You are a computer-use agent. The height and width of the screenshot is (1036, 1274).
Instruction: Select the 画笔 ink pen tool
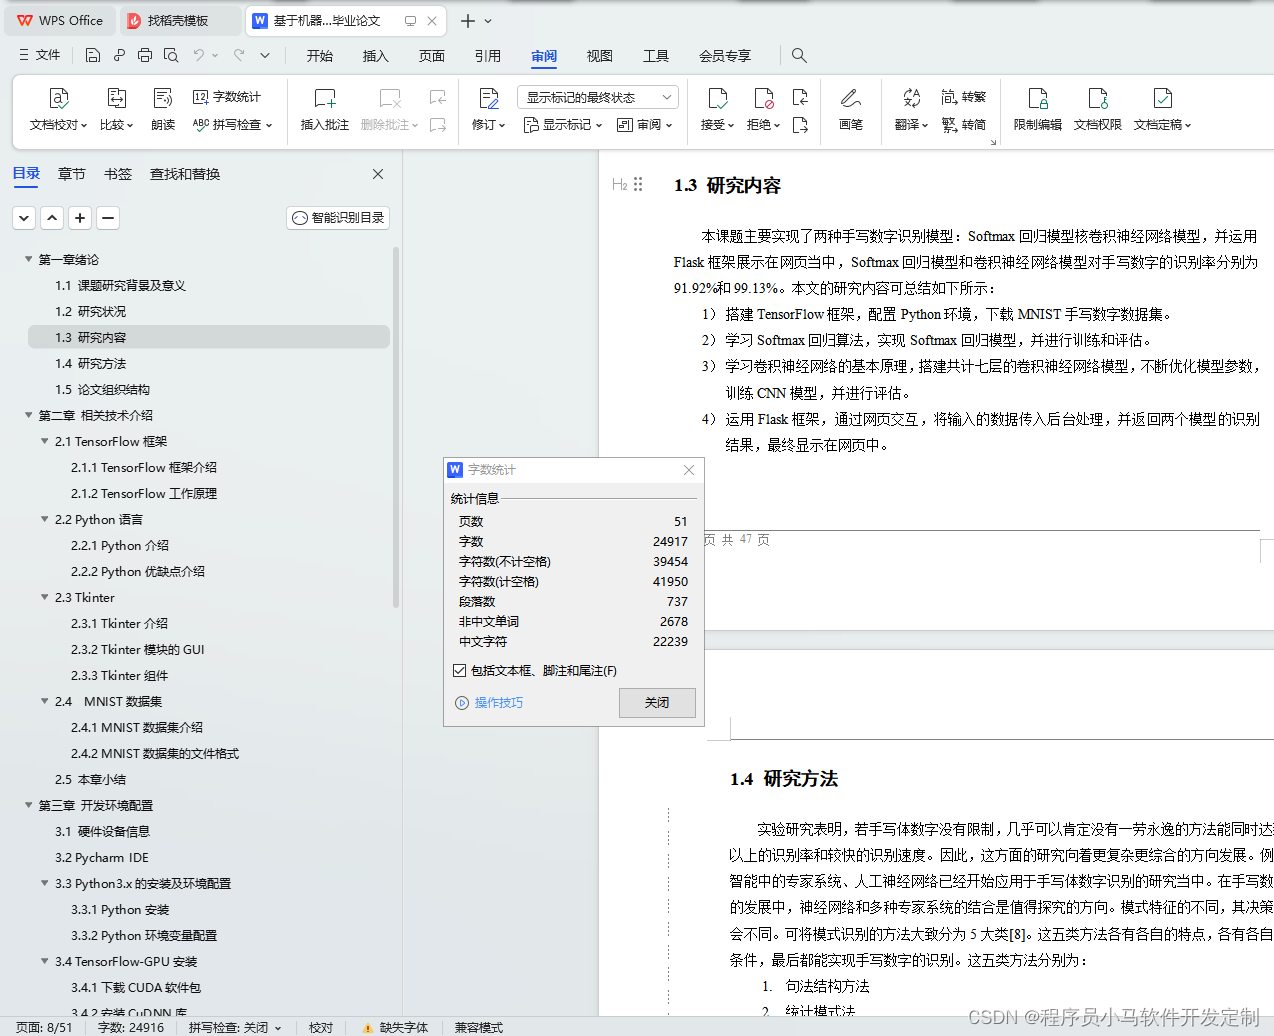(850, 105)
